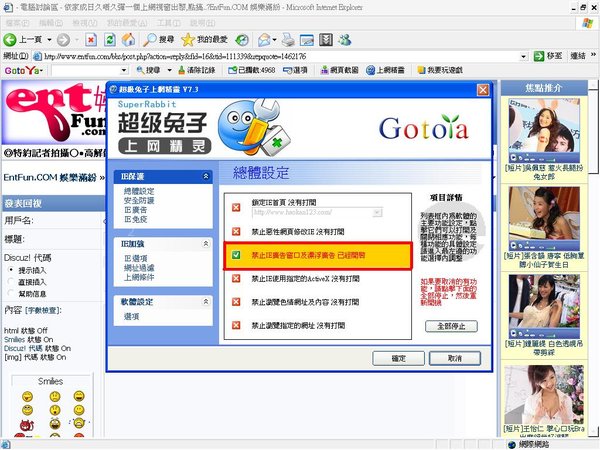Click the Refresh page icon
This screenshot has height=450, width=600.
[x=110, y=40]
